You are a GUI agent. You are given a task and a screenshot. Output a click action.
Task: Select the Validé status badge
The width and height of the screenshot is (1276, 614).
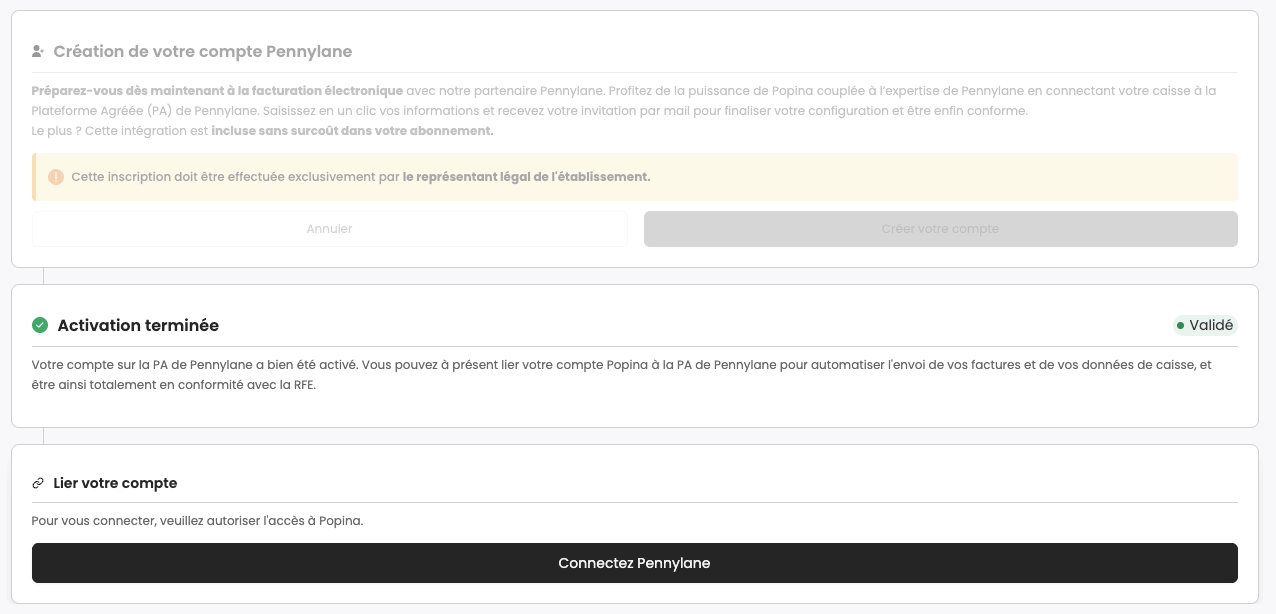coord(1205,325)
